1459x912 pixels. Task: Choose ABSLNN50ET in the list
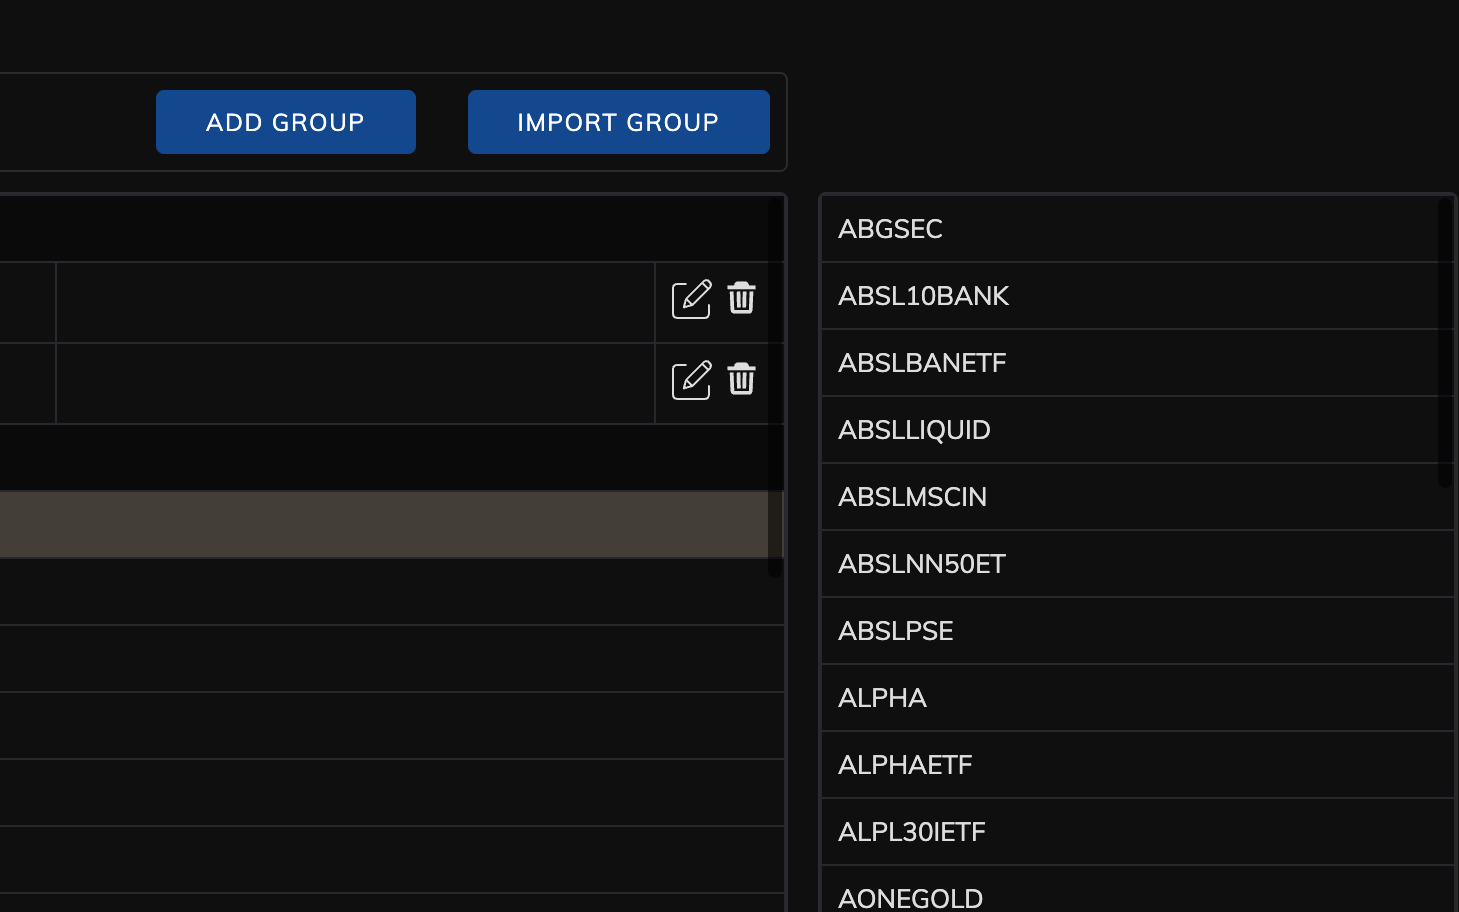pos(1137,564)
